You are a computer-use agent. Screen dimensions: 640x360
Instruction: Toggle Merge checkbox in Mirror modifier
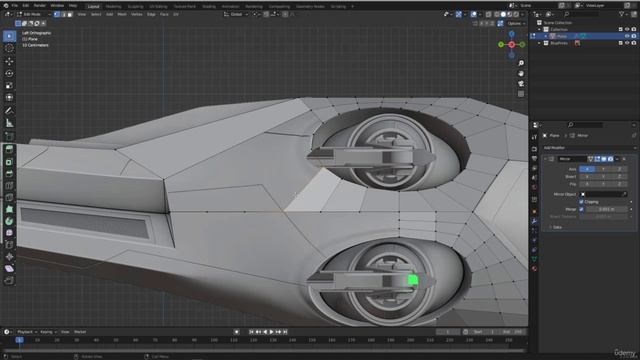point(581,209)
